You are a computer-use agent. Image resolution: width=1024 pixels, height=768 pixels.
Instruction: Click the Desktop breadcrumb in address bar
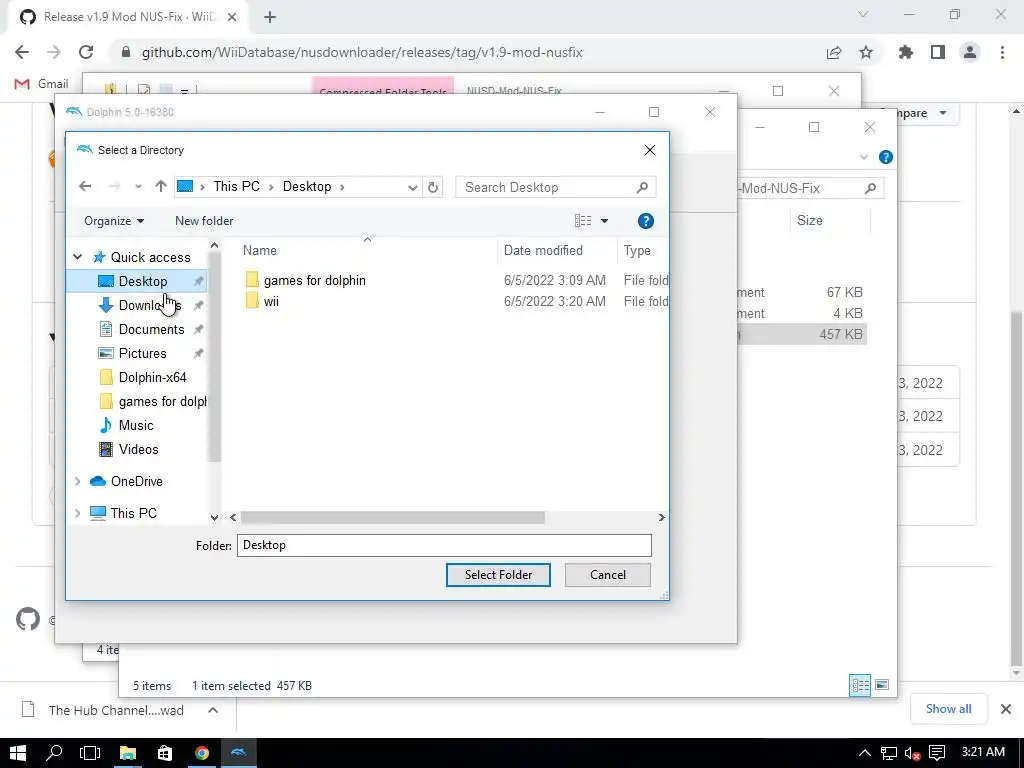pos(306,187)
